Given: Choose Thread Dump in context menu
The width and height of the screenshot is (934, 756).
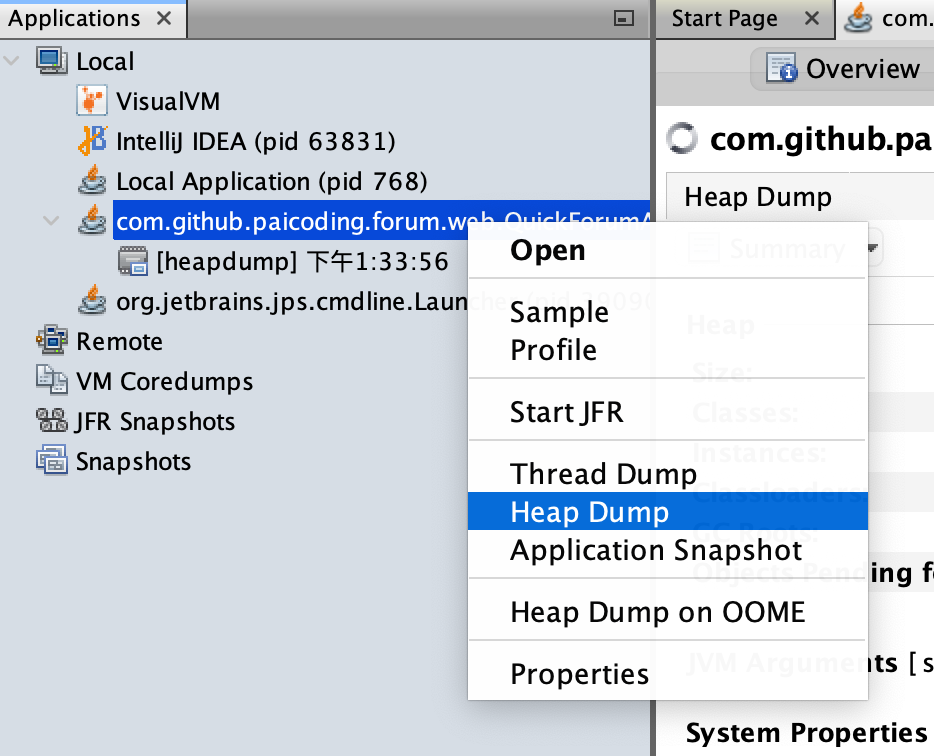Looking at the screenshot, I should (603, 474).
